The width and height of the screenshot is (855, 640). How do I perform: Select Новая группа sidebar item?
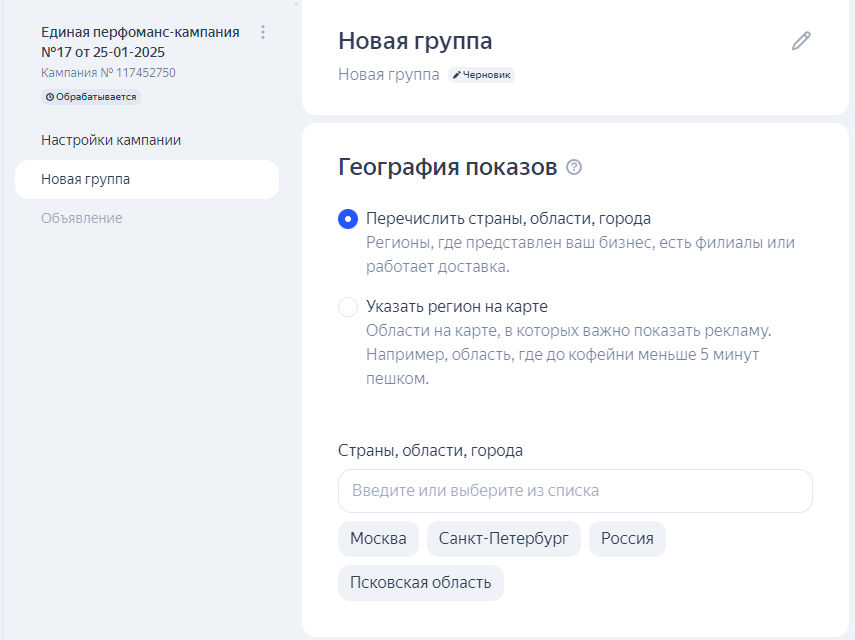pos(147,179)
